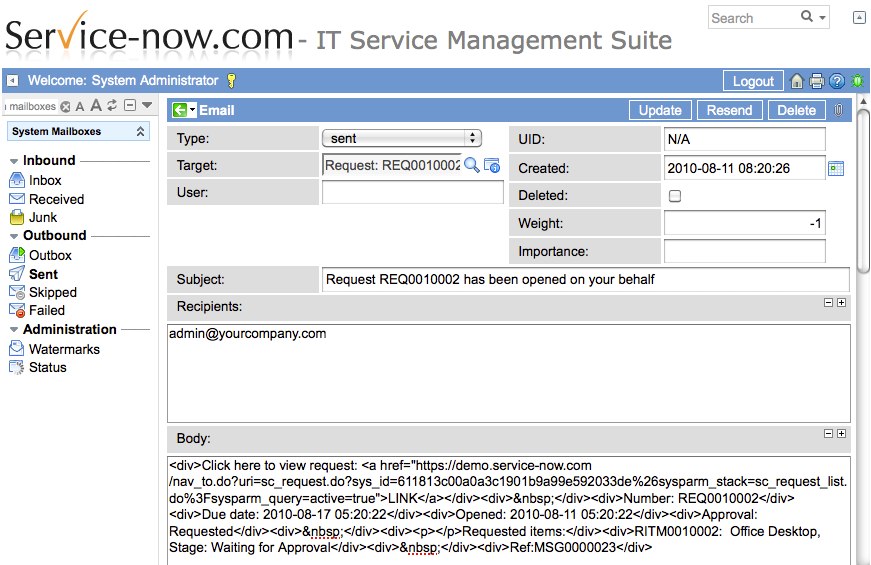Click the green bug debug icon

click(857, 81)
